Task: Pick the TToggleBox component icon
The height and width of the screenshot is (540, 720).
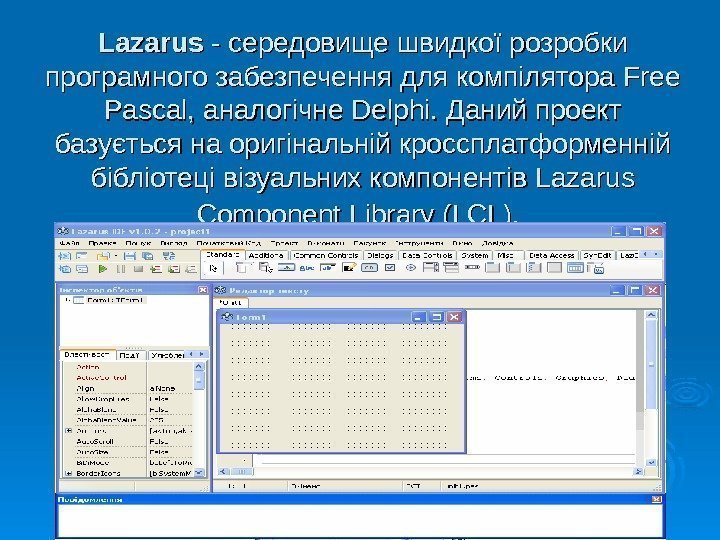Action: [369, 267]
